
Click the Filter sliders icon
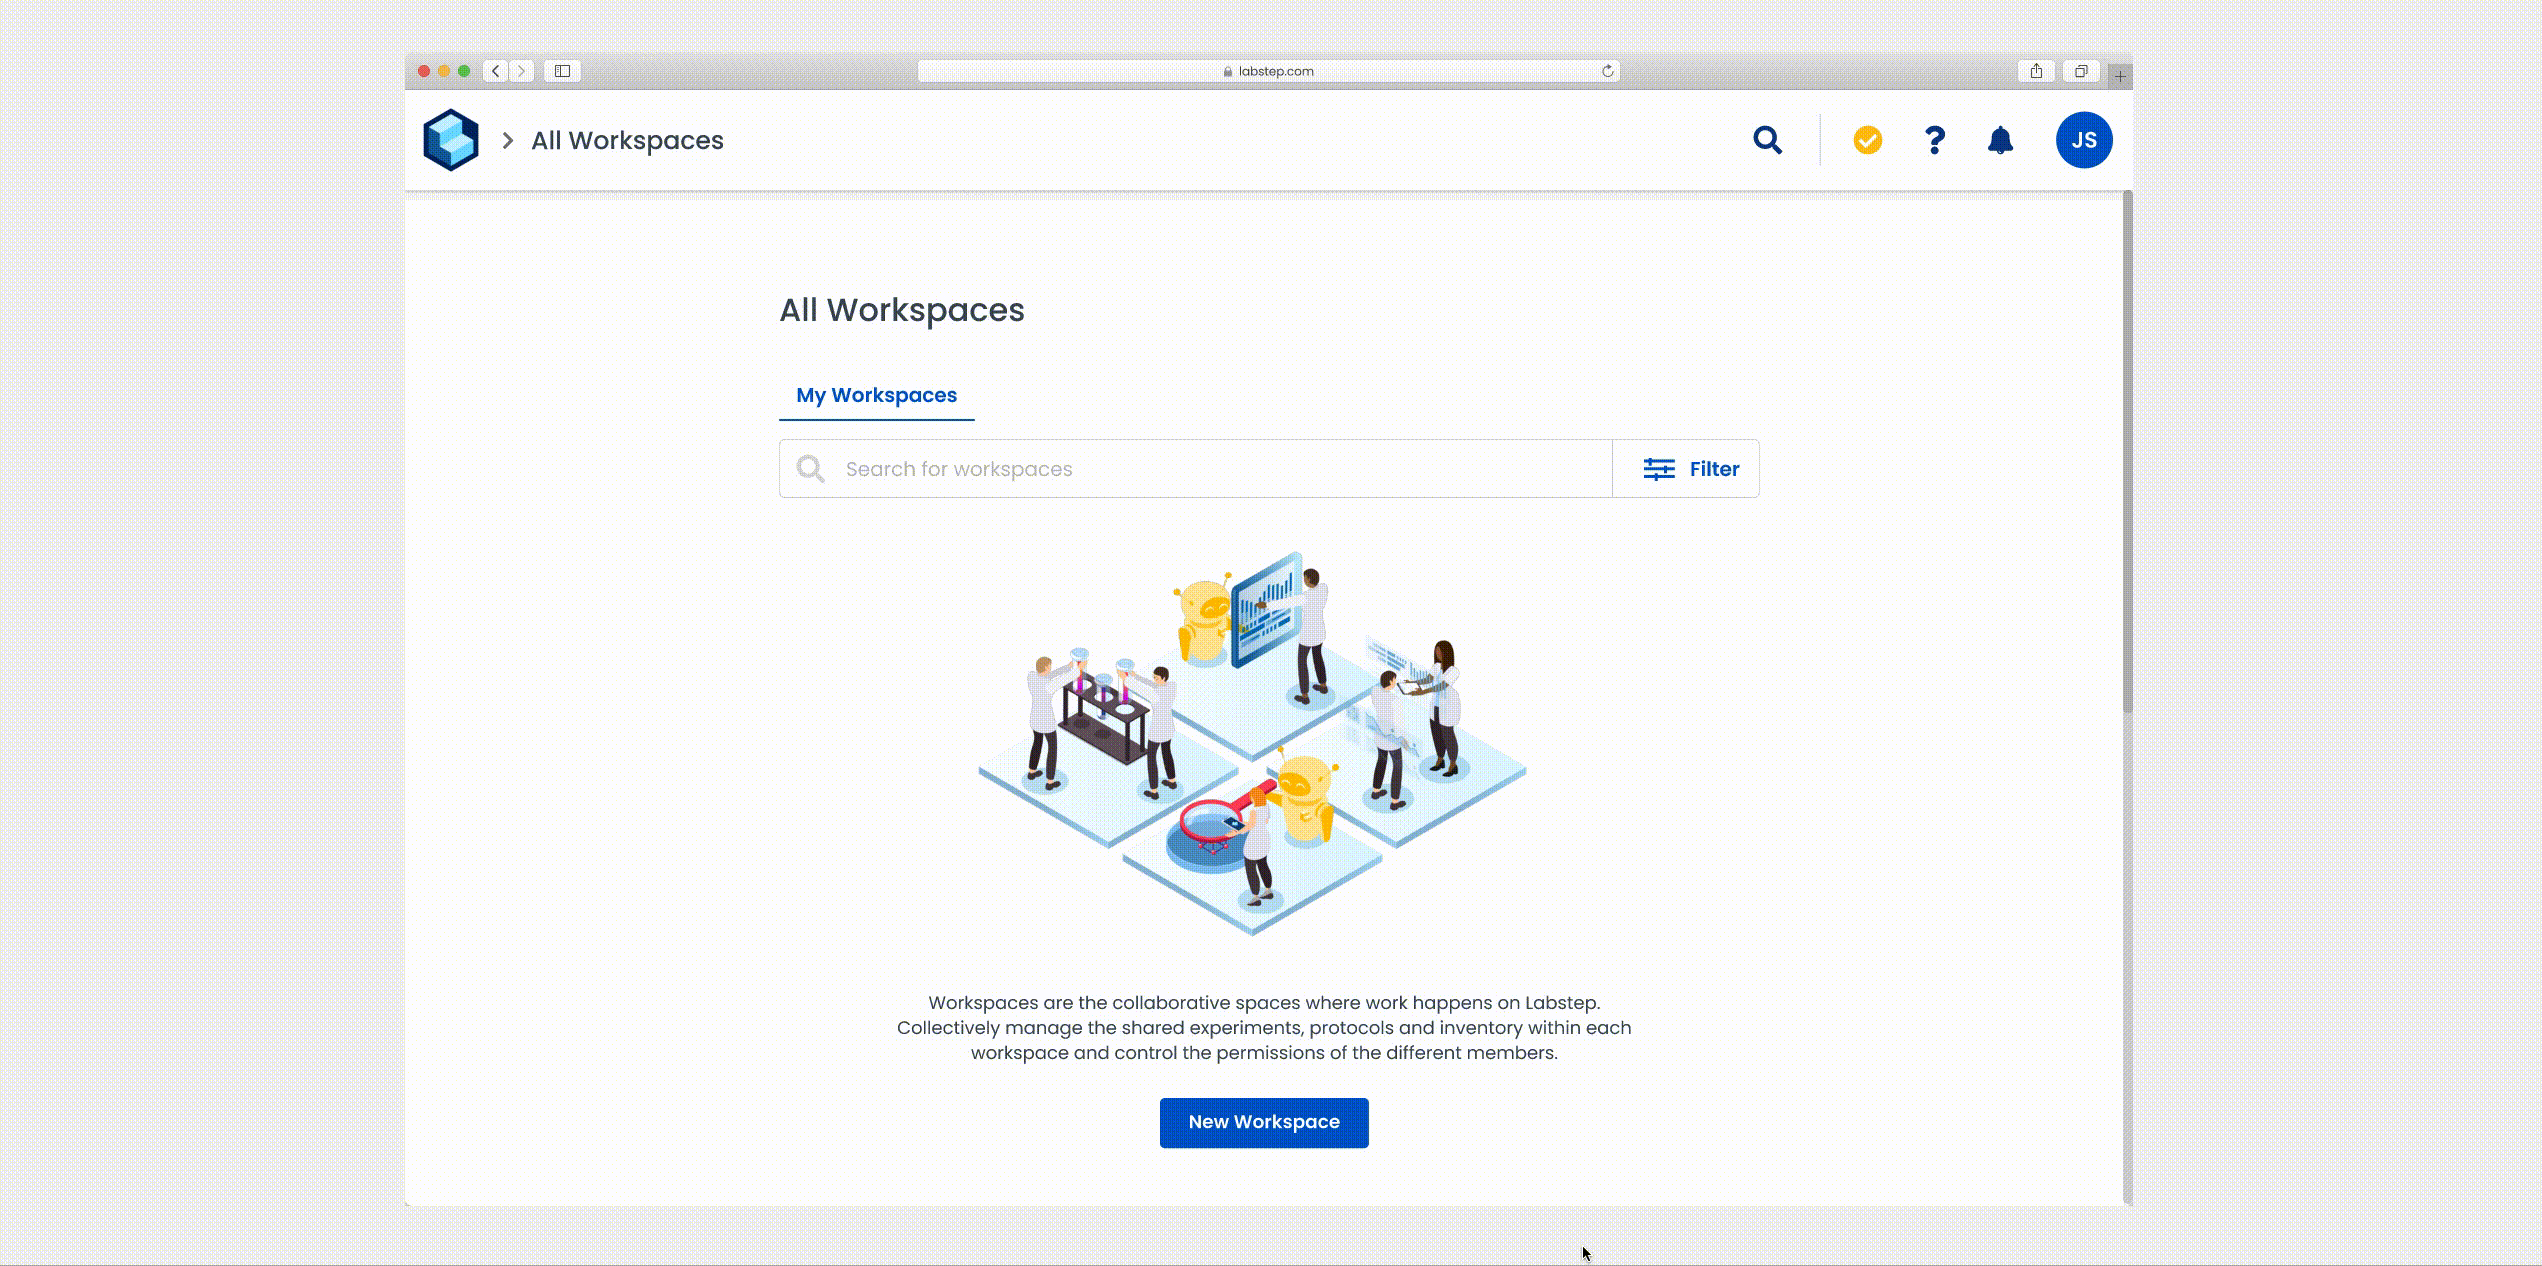coord(1658,469)
